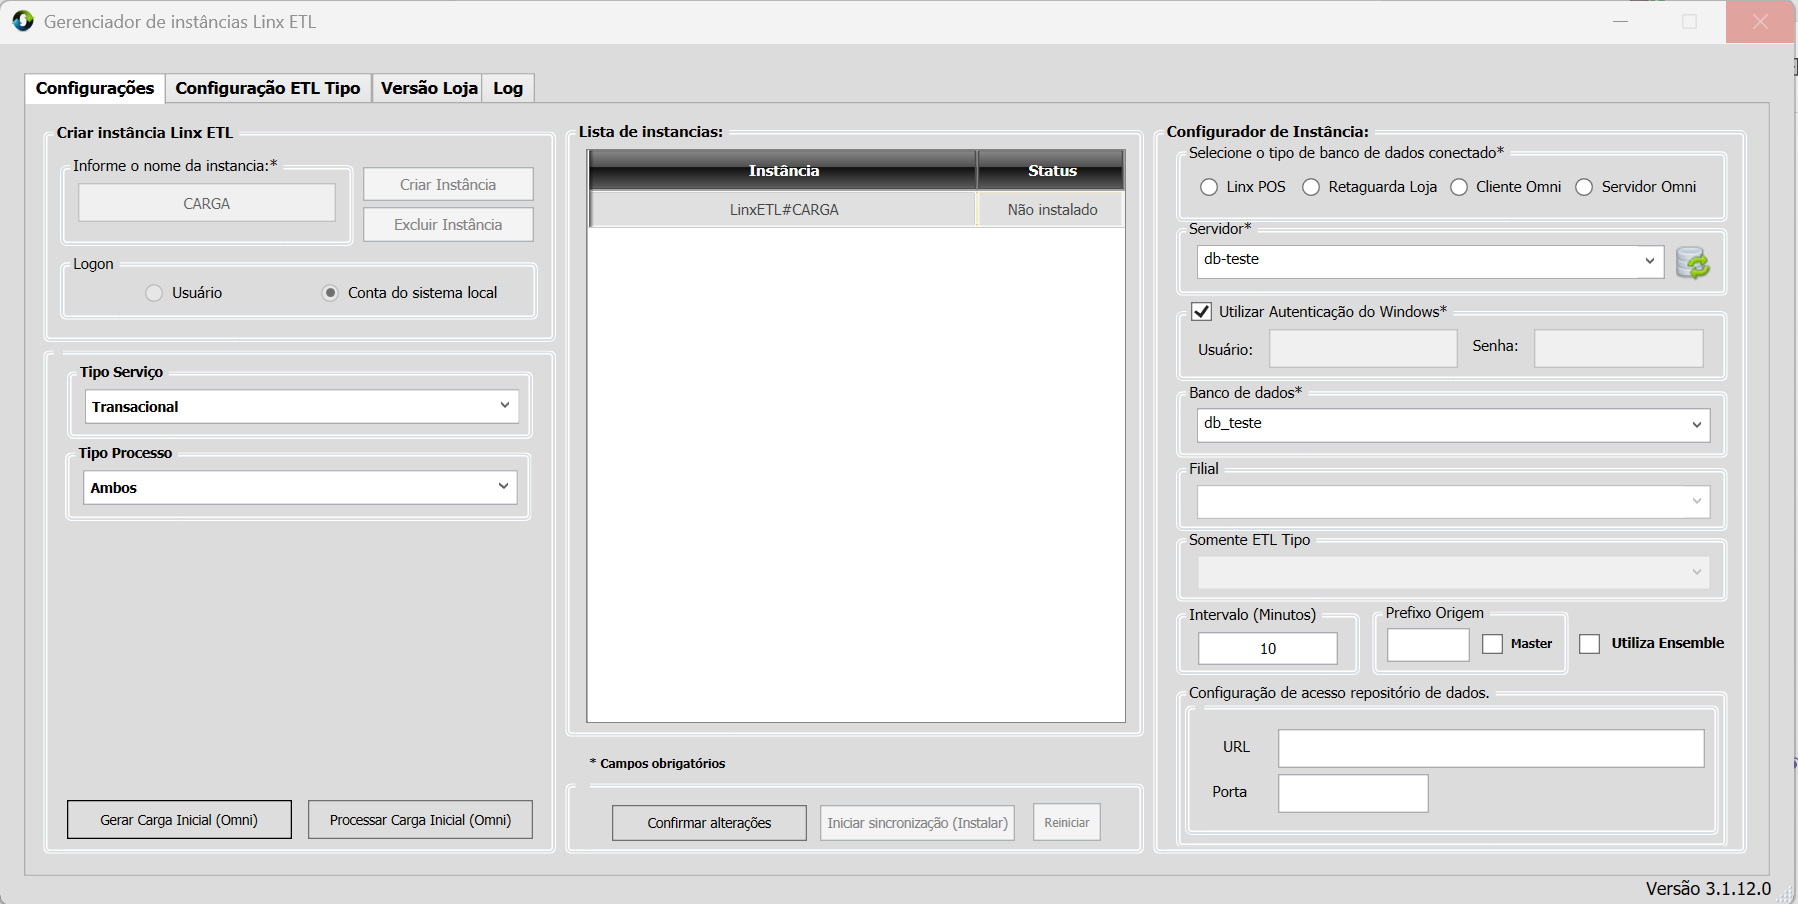Click the Reiniciar button
1798x904 pixels.
(x=1067, y=823)
